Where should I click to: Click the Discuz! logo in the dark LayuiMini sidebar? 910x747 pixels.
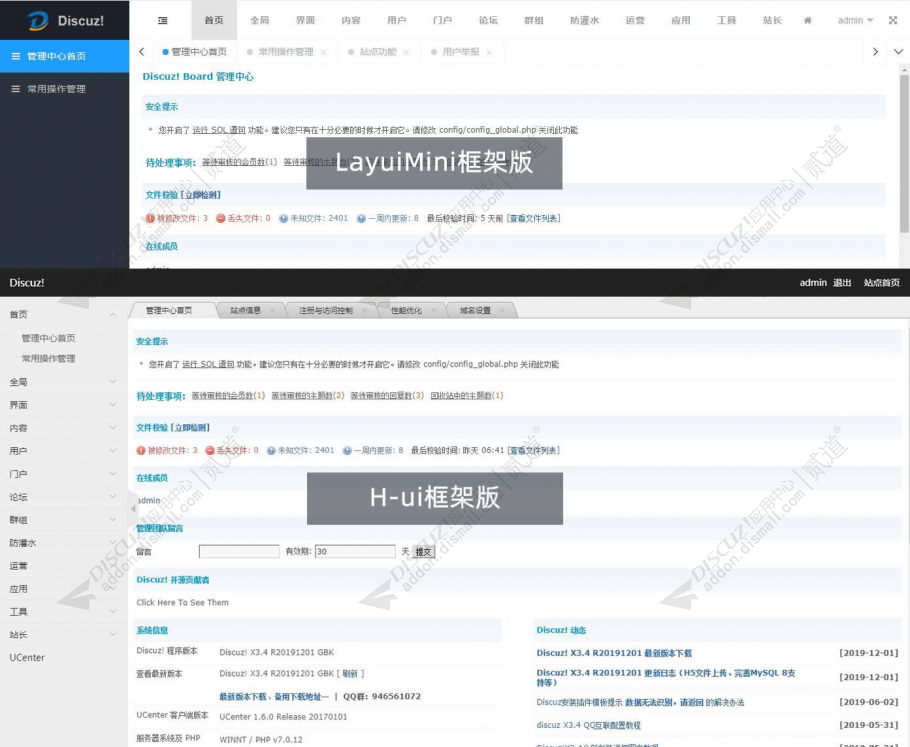click(x=64, y=20)
